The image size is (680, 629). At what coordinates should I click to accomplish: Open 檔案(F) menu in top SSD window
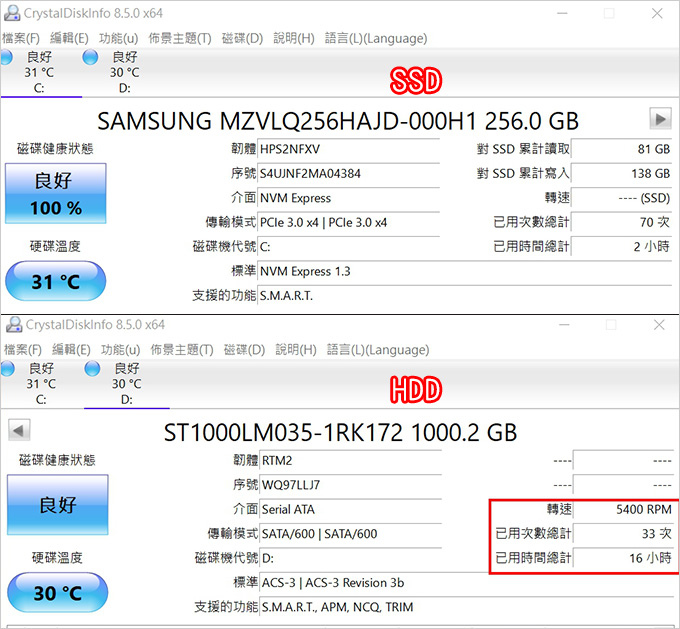pyautogui.click(x=21, y=39)
